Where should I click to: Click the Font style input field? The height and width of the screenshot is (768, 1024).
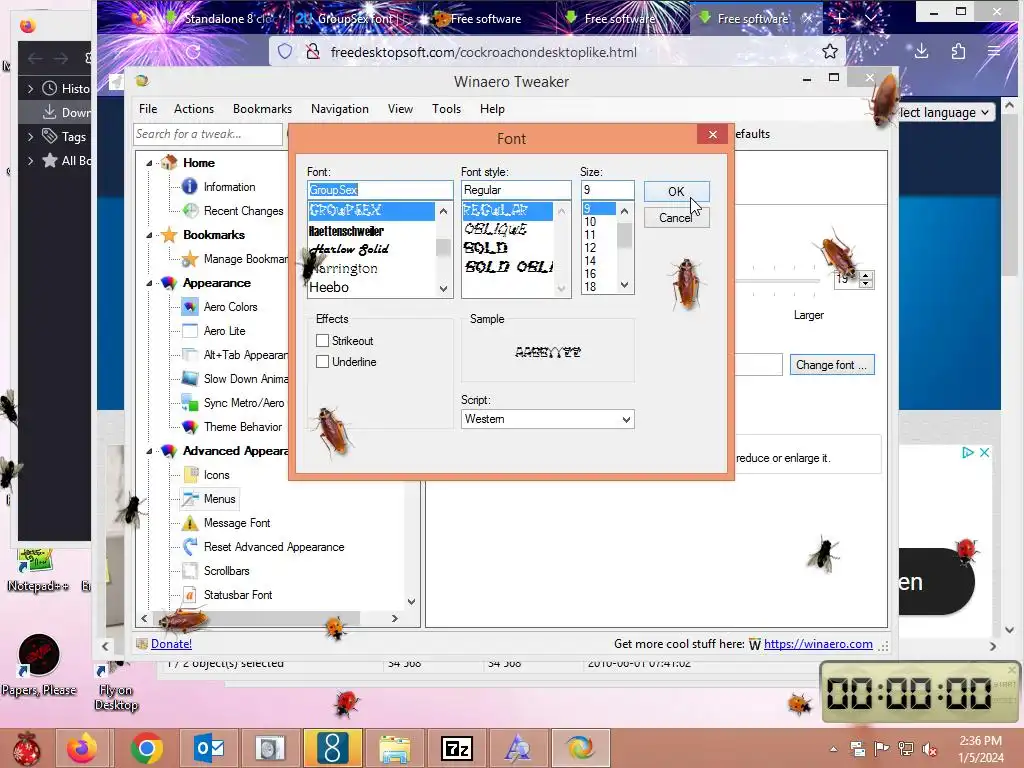pyautogui.click(x=516, y=190)
